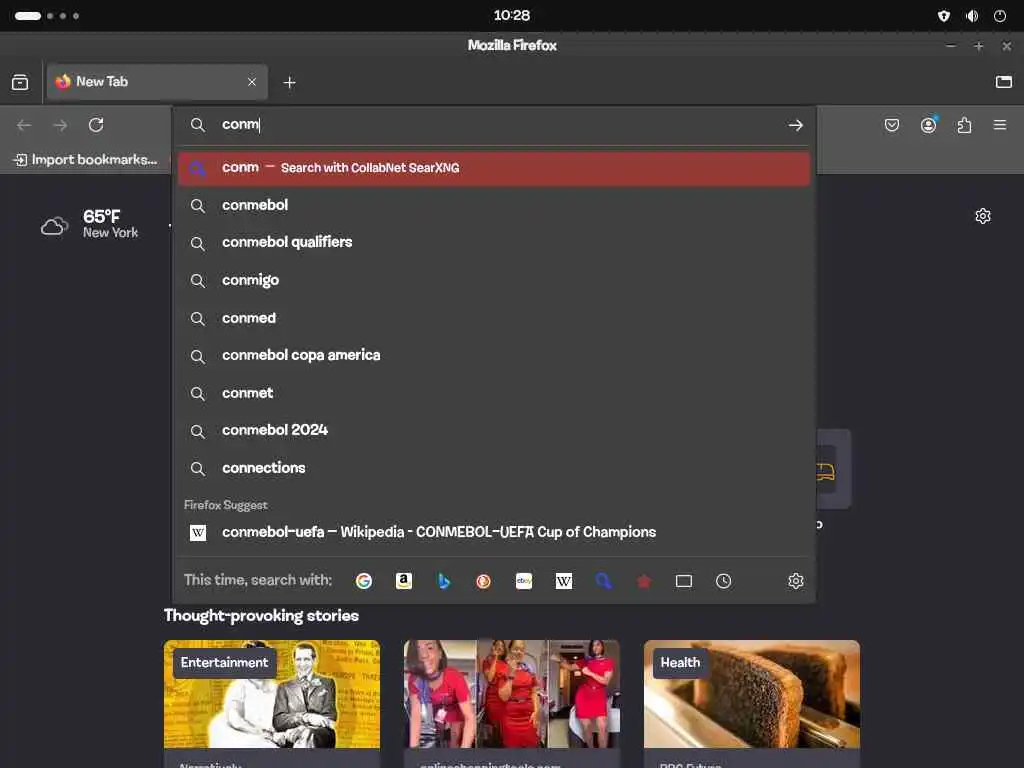The image size is (1024, 768).
Task: Open the story with women in red dresses
Action: [x=511, y=694]
